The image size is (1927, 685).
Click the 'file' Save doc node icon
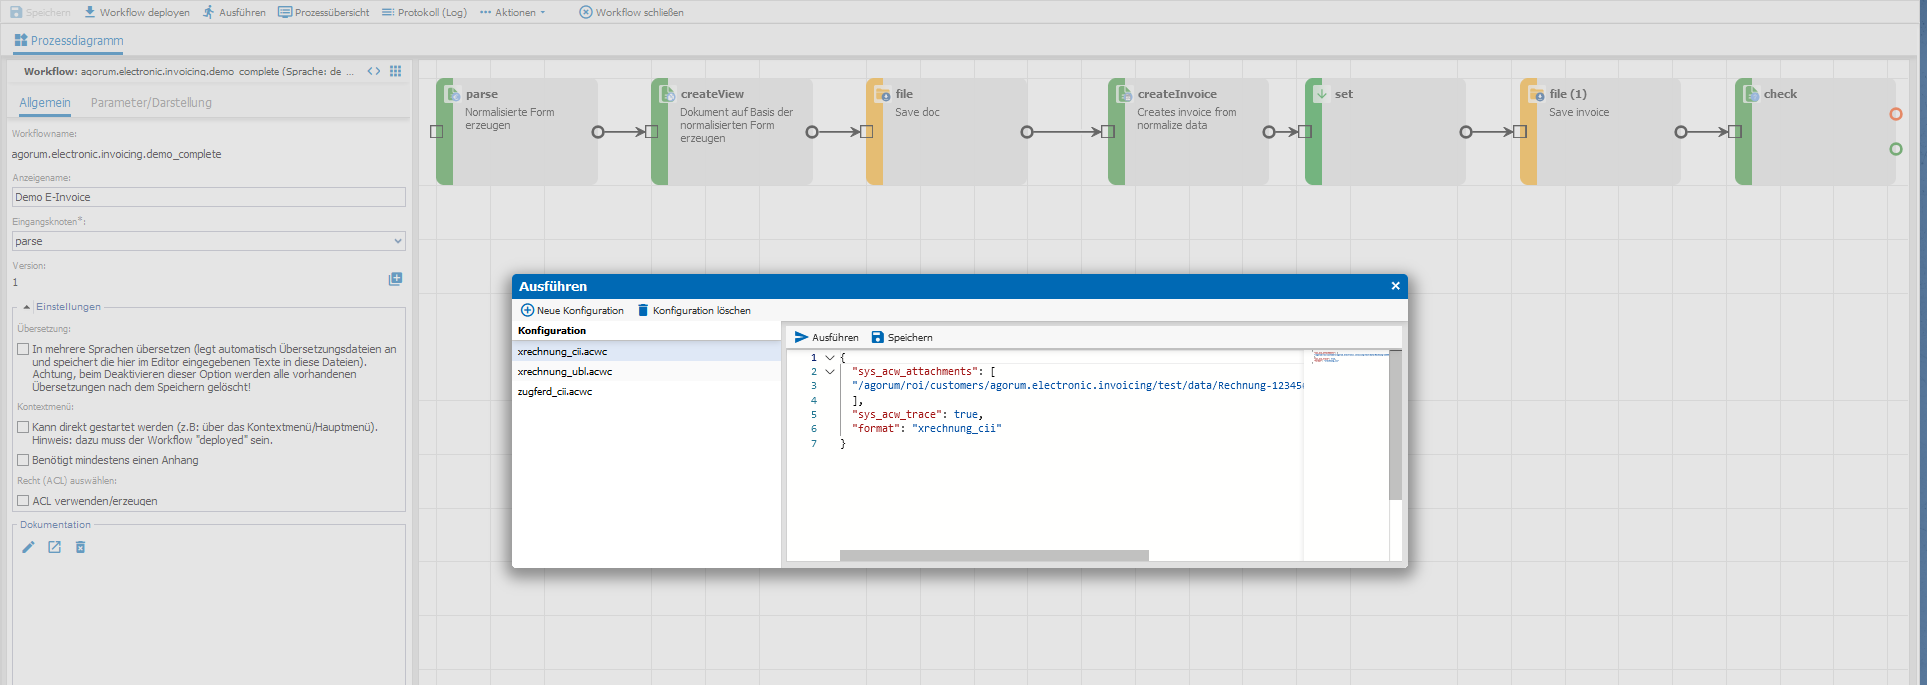pos(883,94)
